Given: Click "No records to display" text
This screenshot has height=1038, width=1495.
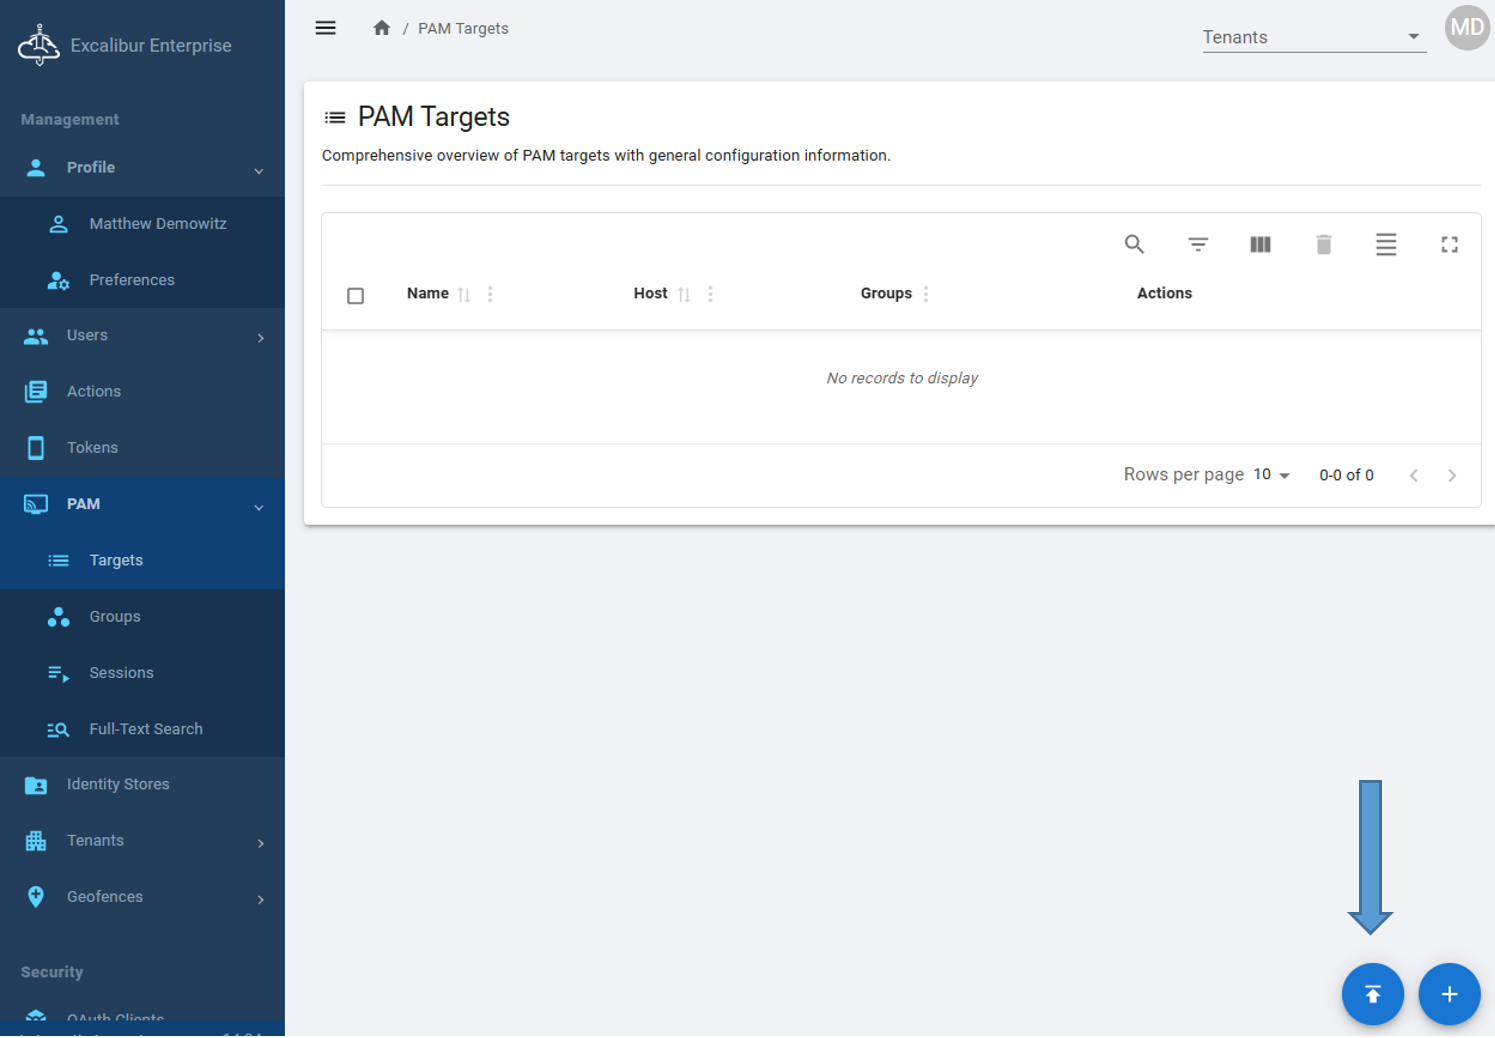Looking at the screenshot, I should tap(902, 378).
